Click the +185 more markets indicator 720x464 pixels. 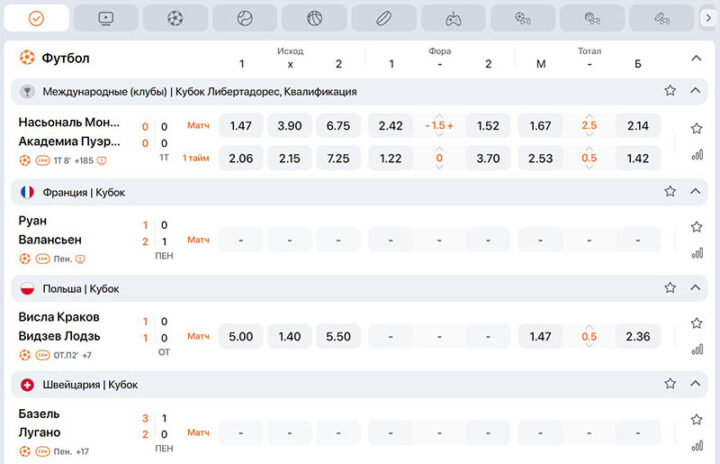[x=83, y=160]
